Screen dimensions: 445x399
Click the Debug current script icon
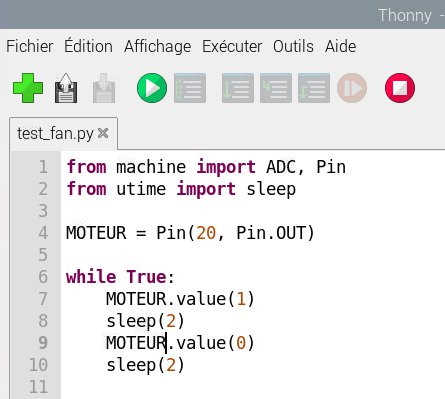point(190,88)
